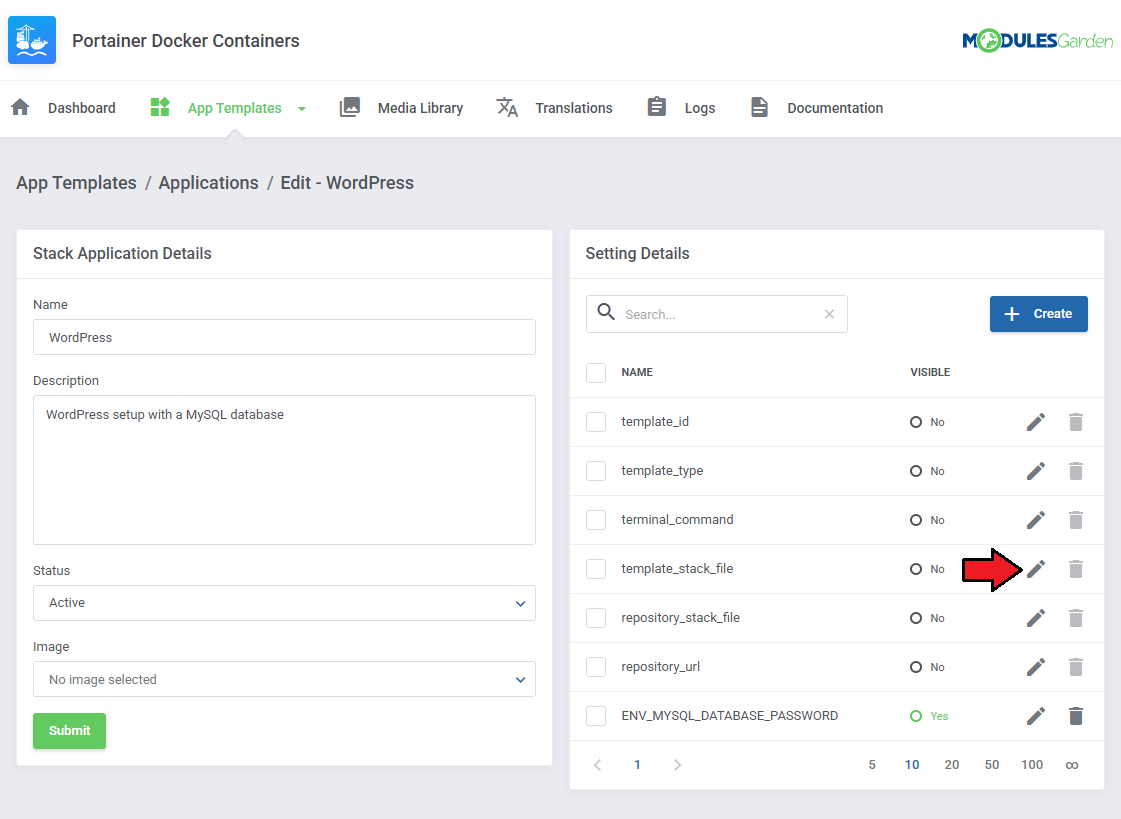Select page number 1
The image size is (1121, 819).
(x=637, y=765)
